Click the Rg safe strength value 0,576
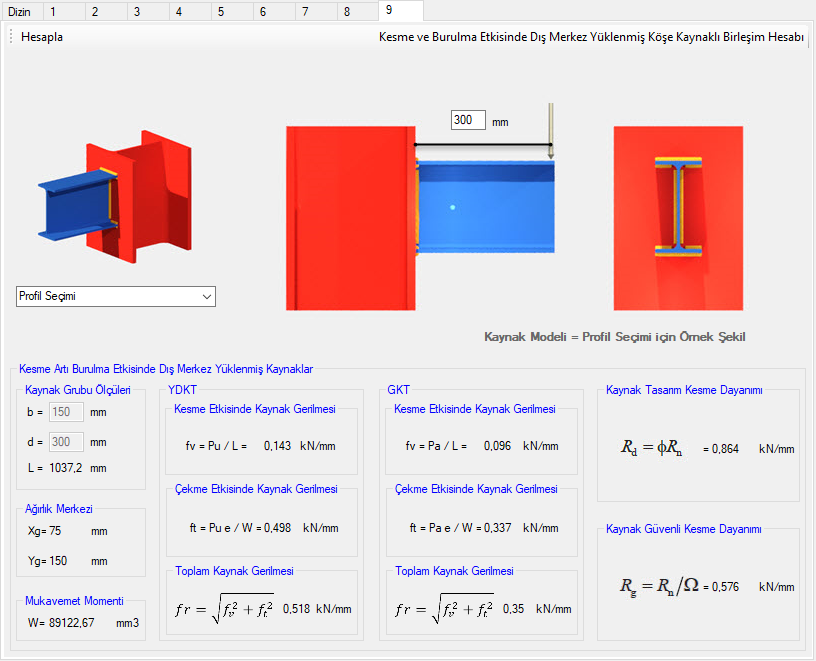Screen dimensions: 816x661 (x=725, y=587)
